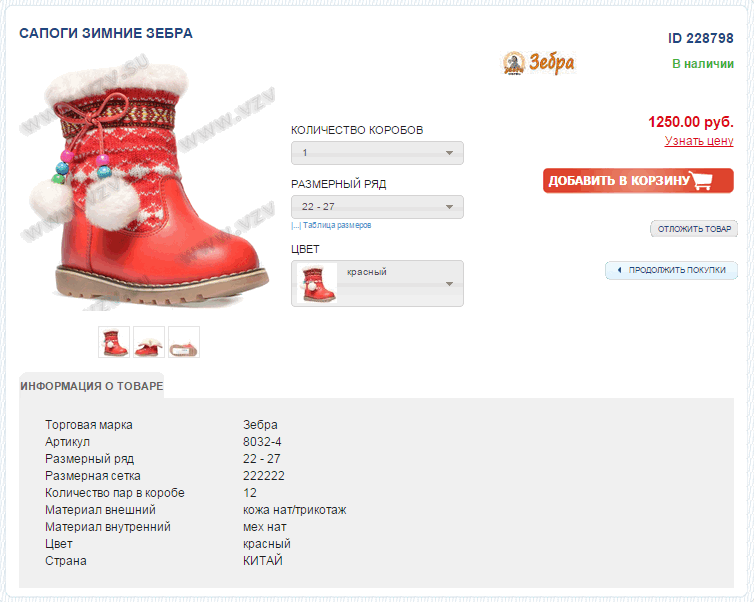Click the left arrow on continue shopping
Viewport: 754px width, 602px height.
pos(619,270)
